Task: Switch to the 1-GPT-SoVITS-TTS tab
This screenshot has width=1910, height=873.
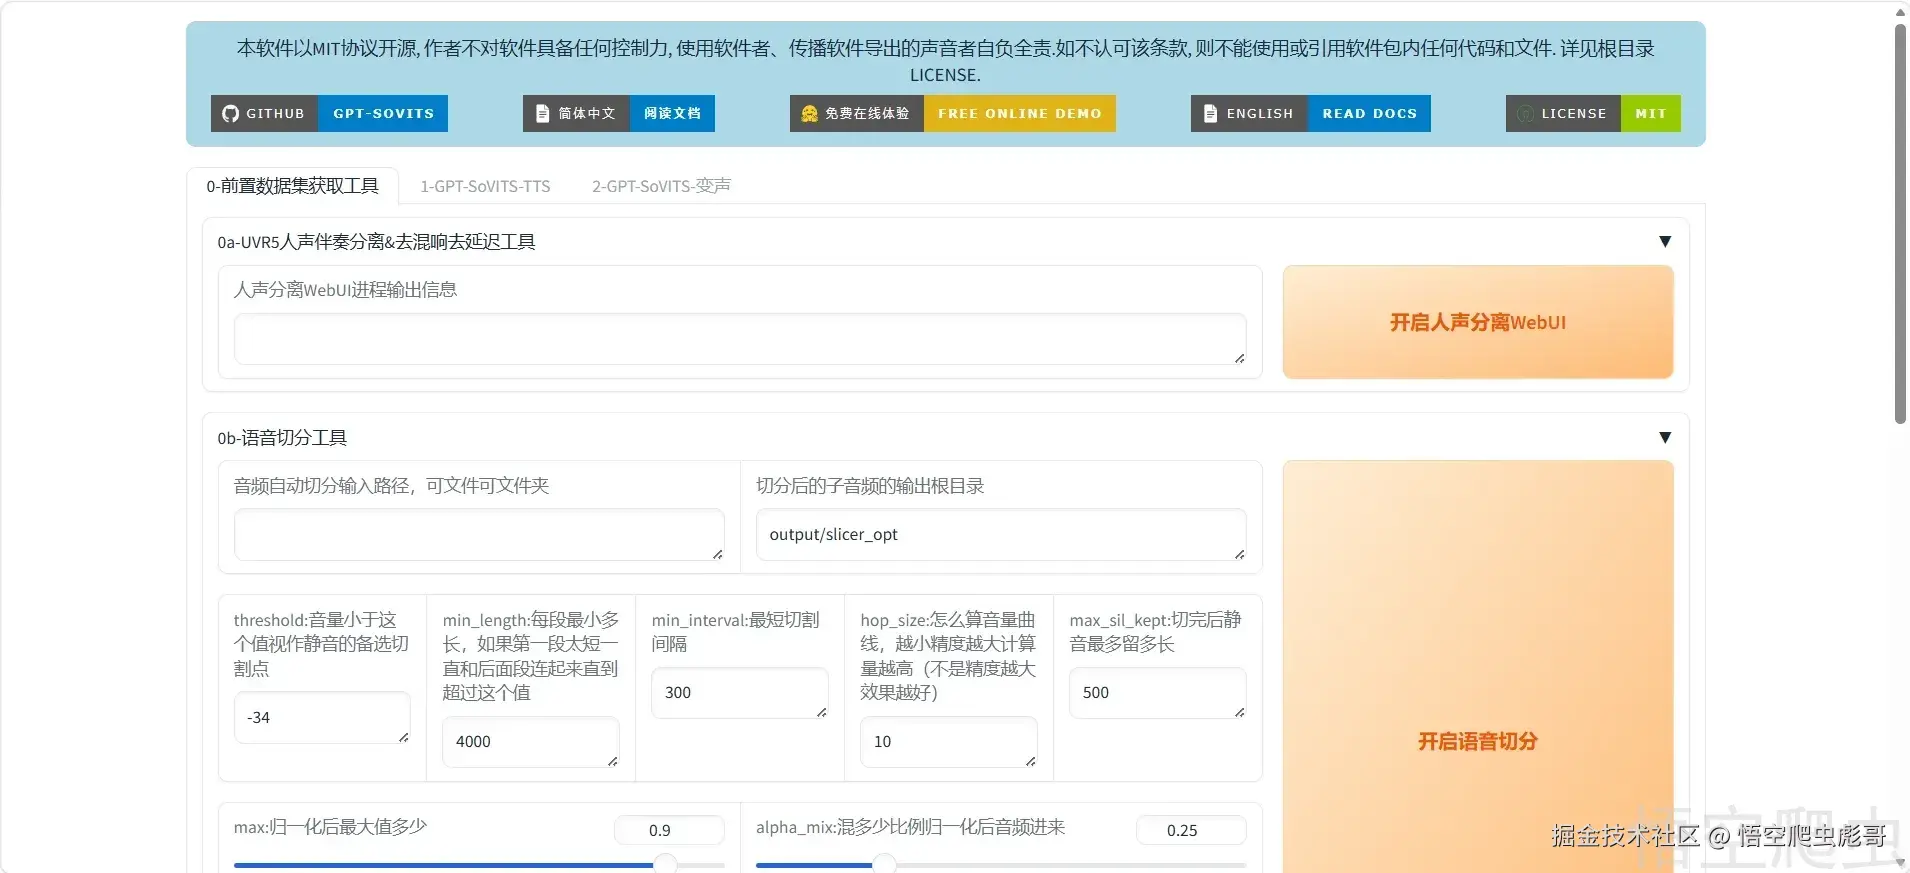Action: click(485, 186)
